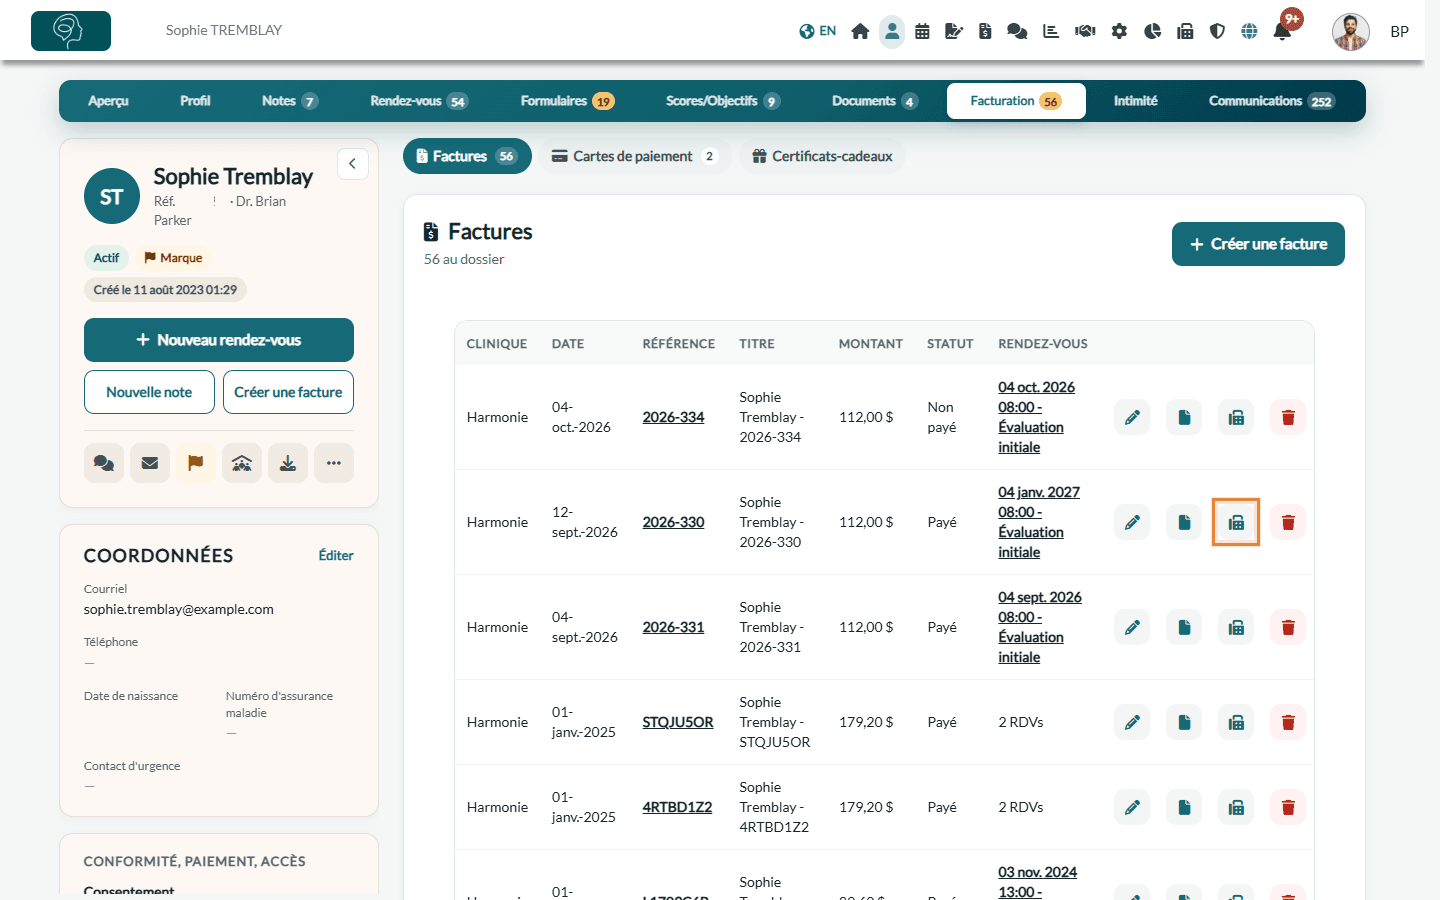Open the ellipsis more-actions button in patient card
This screenshot has height=900, width=1440.
(x=334, y=463)
